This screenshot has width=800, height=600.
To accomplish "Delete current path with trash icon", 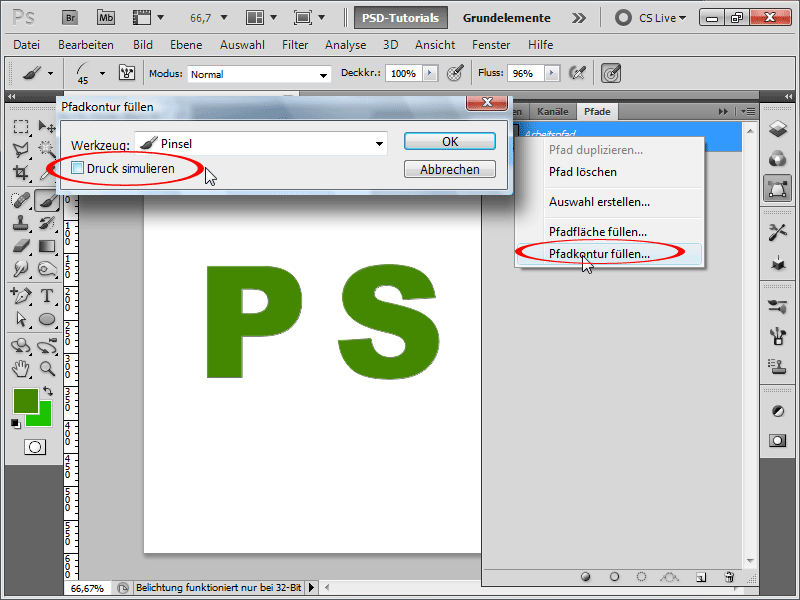I will point(729,577).
